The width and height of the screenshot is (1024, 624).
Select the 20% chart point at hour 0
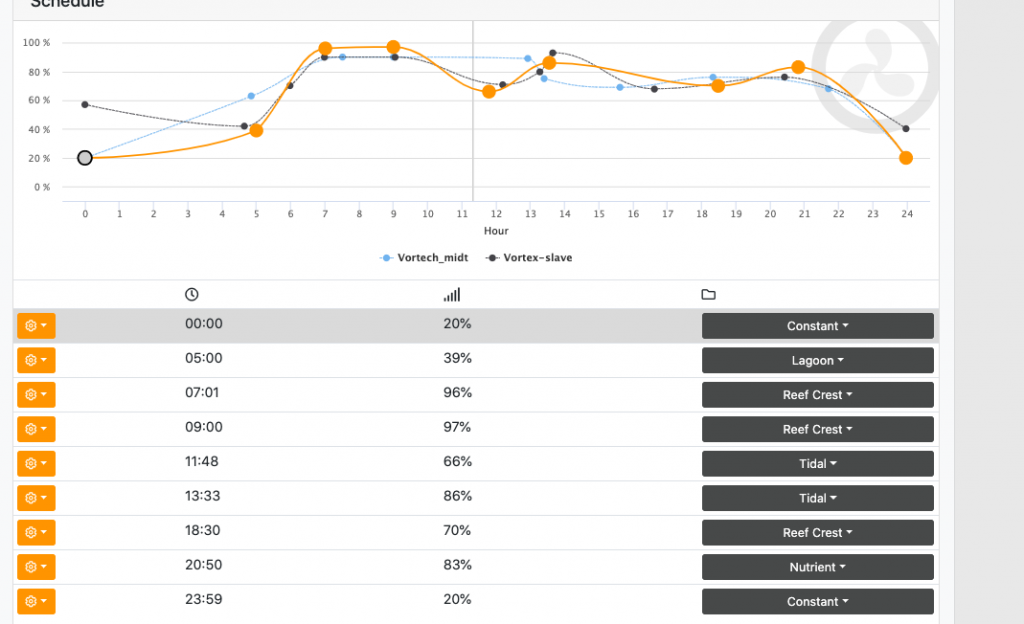[x=85, y=158]
